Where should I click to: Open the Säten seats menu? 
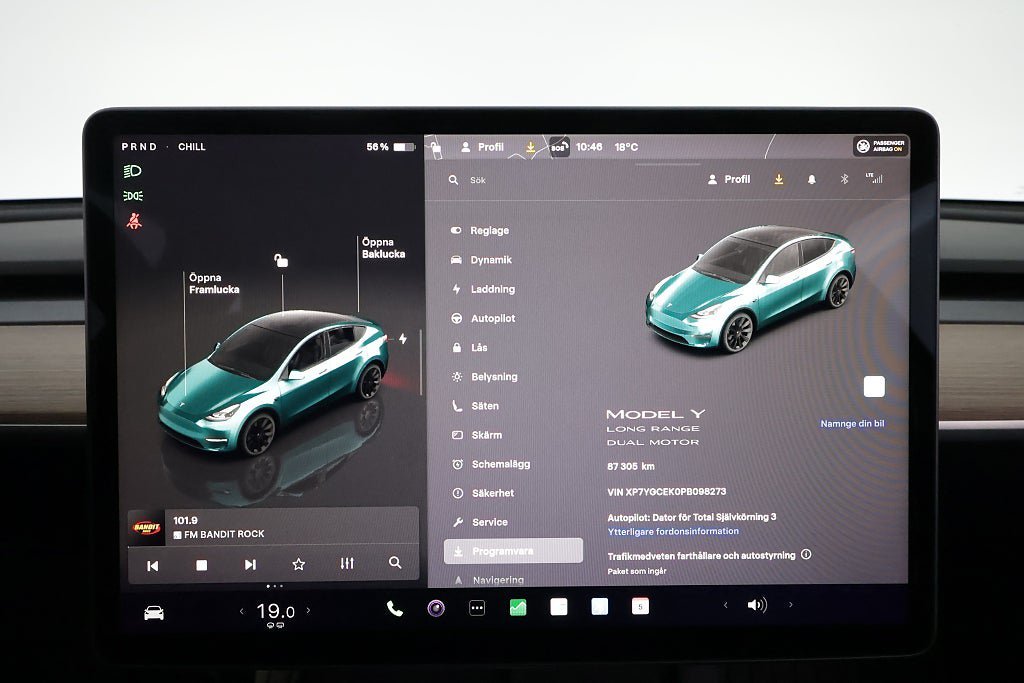point(475,406)
